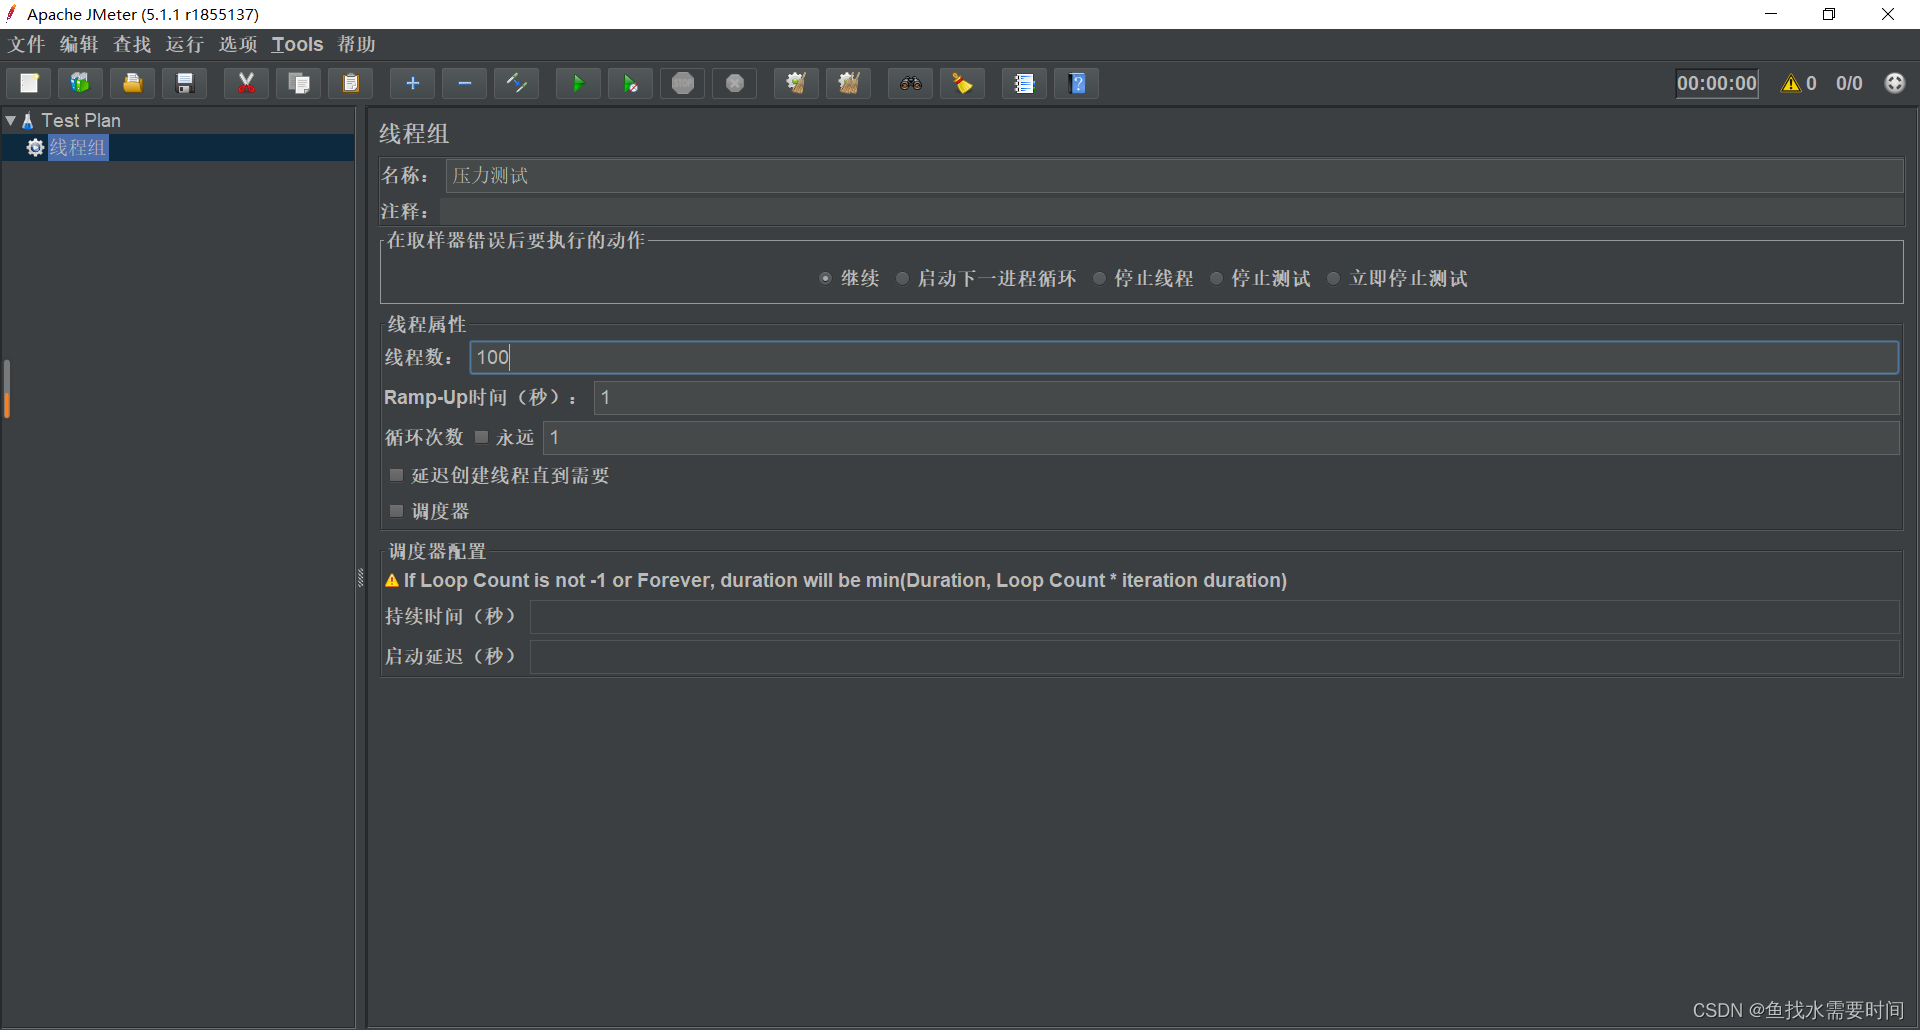The image size is (1920, 1030).
Task: Open the Function Helper dialog icon
Action: click(1024, 83)
